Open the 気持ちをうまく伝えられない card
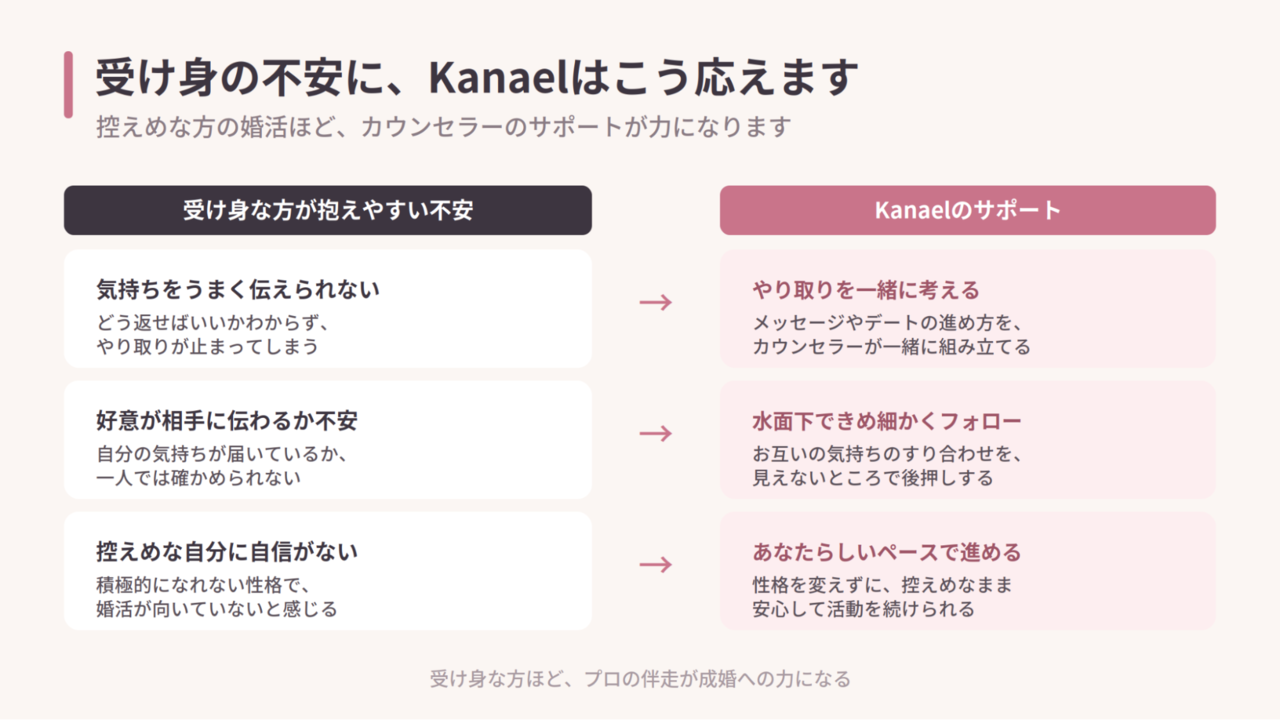 click(328, 308)
